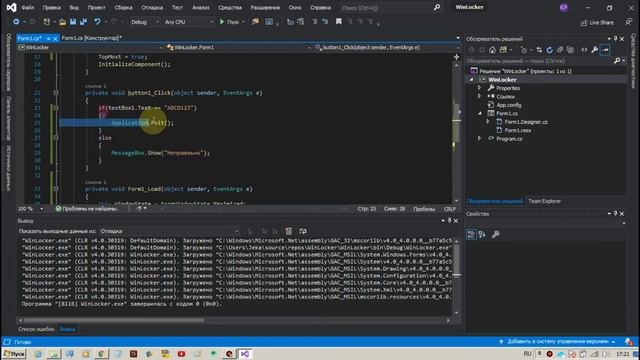Open the Any CPU platform dropdown
Image resolution: width=640 pixels, height=360 pixels.
click(x=189, y=22)
